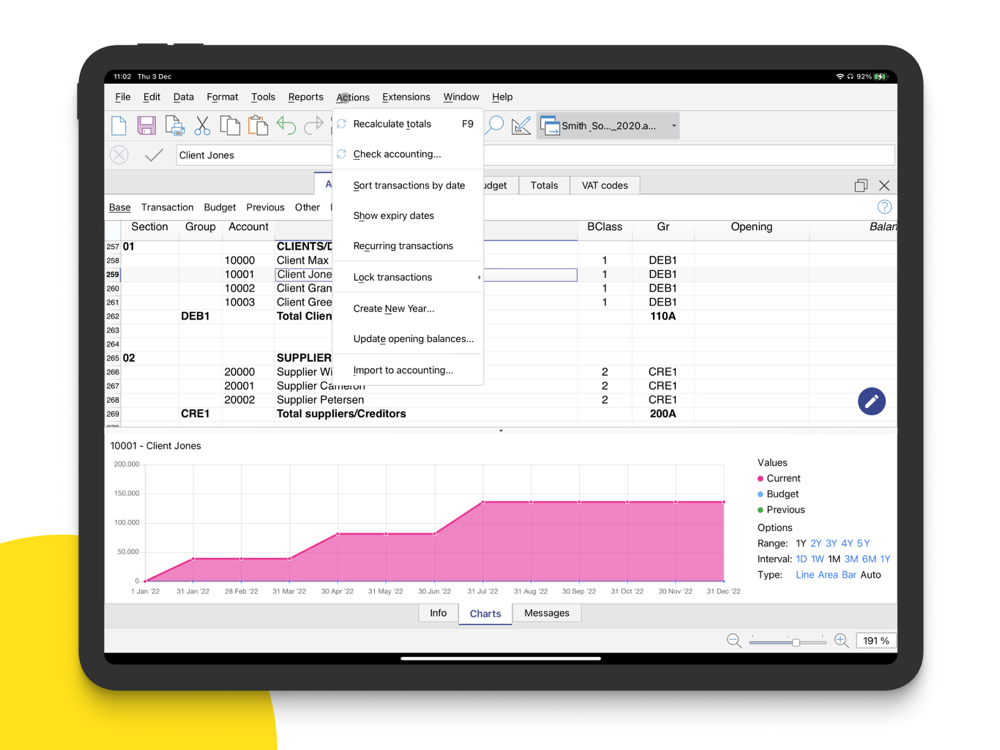Select Sort transactions by date
This screenshot has width=1000, height=750.
tap(408, 186)
